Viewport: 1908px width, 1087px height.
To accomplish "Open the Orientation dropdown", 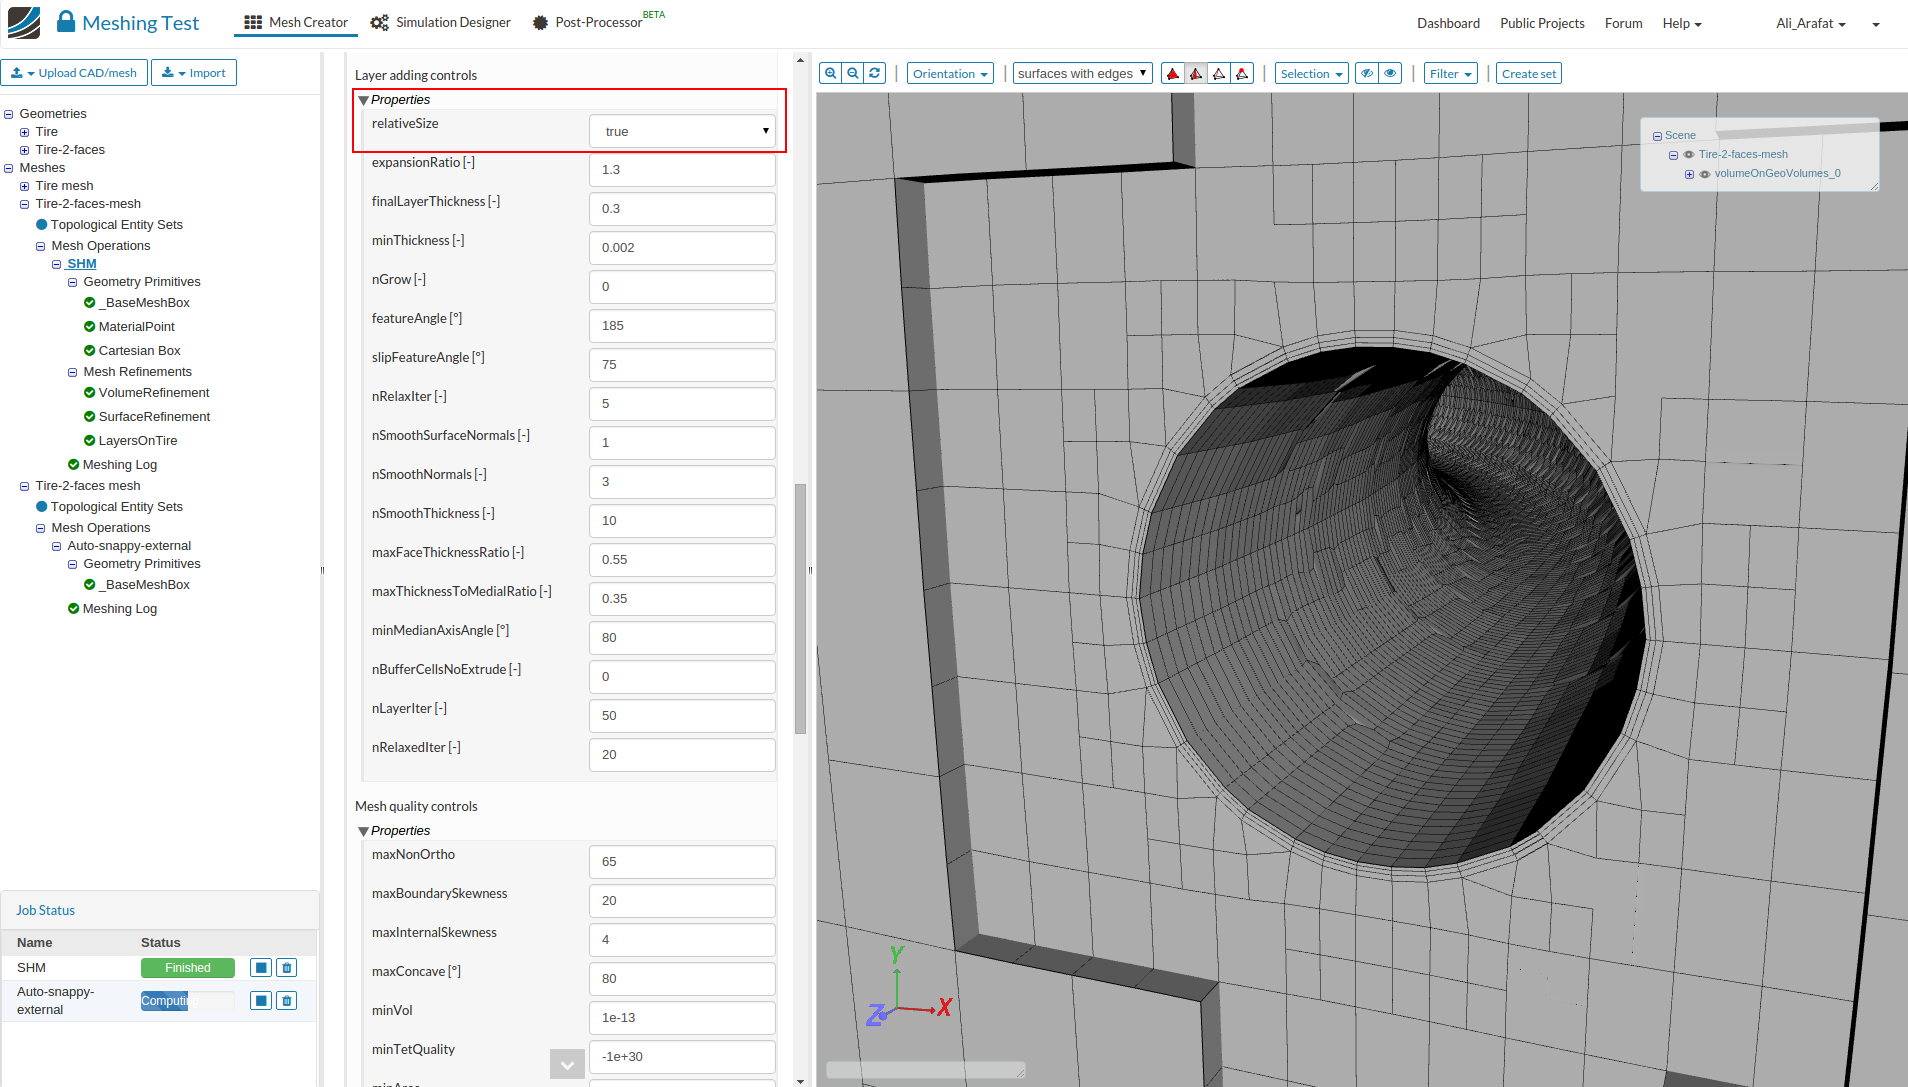I will click(949, 74).
